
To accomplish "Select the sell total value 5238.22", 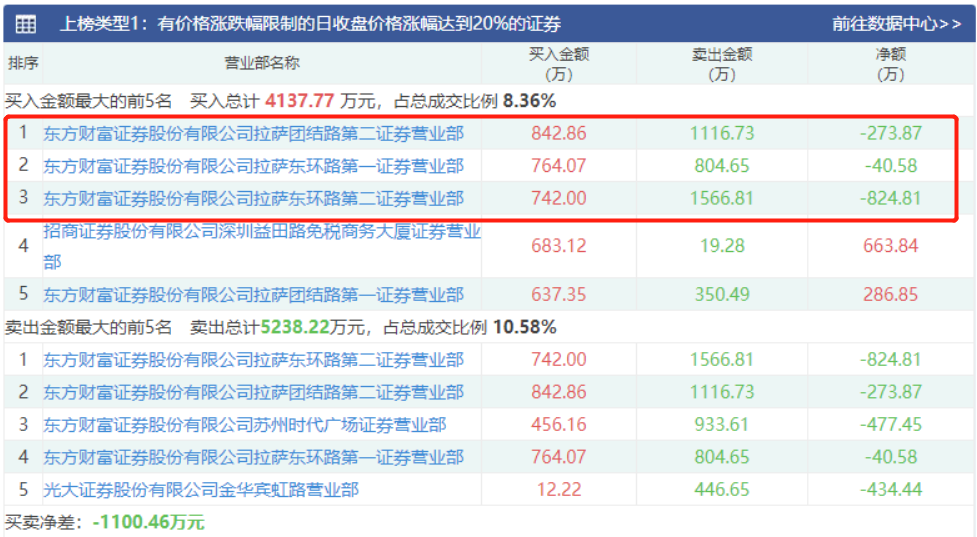I will 295,328.
